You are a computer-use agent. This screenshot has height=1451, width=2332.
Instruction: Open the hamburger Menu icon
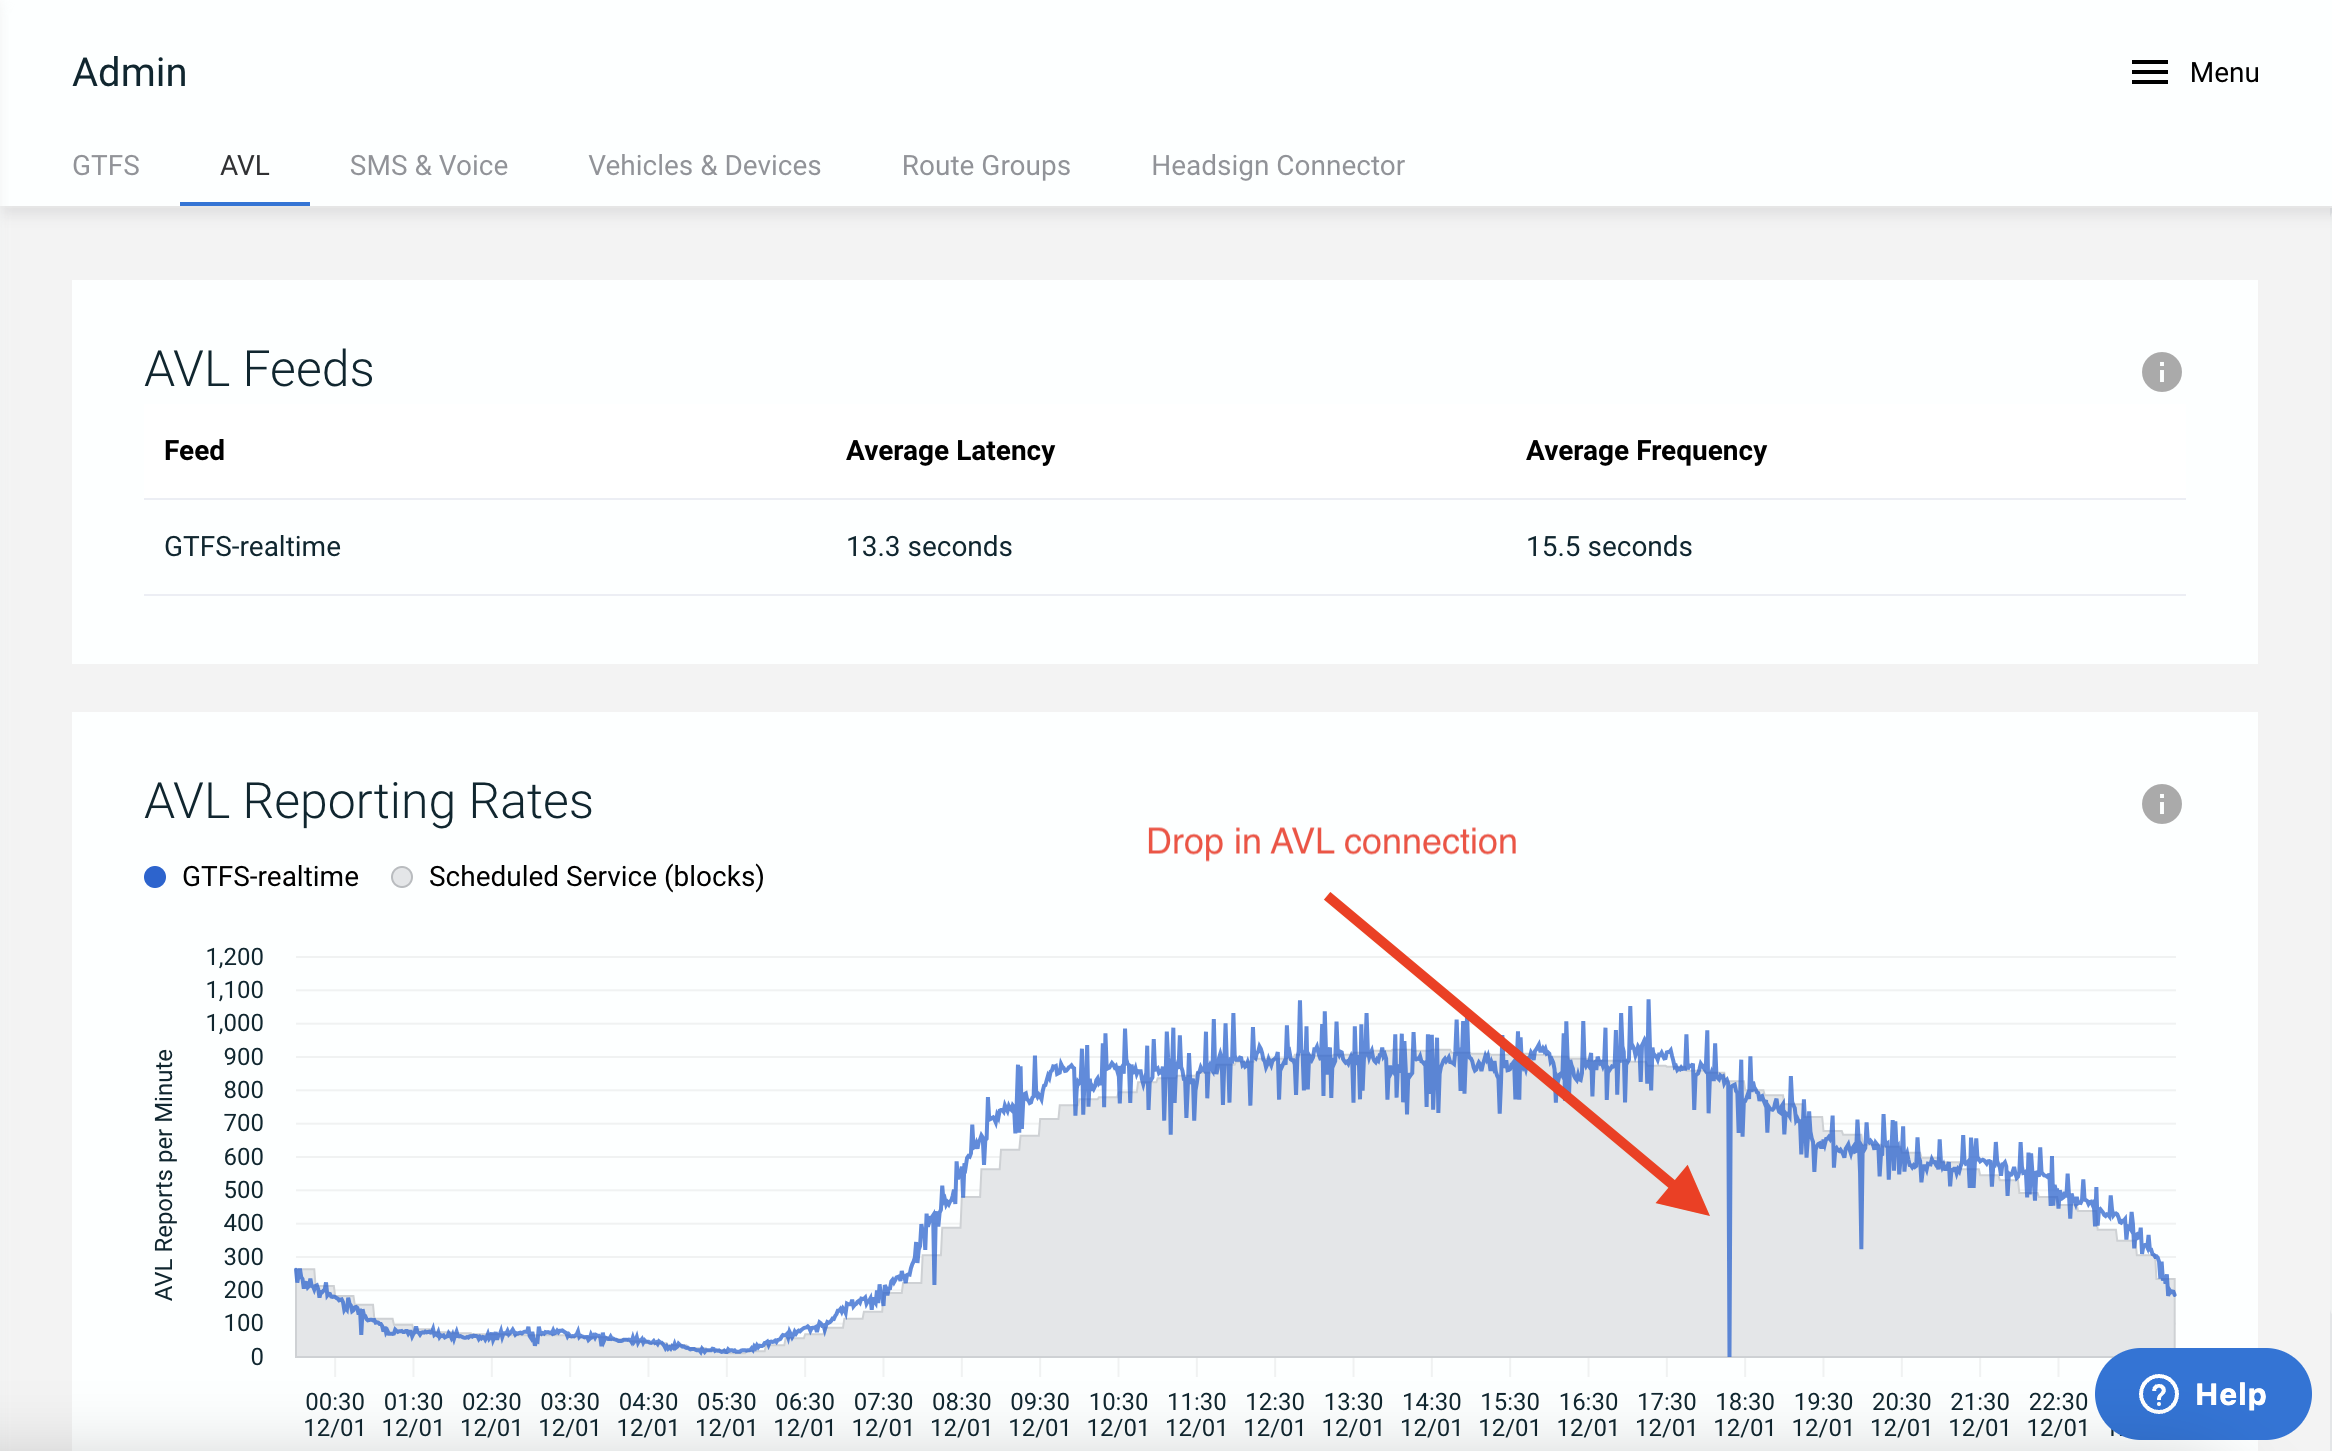tap(2149, 72)
